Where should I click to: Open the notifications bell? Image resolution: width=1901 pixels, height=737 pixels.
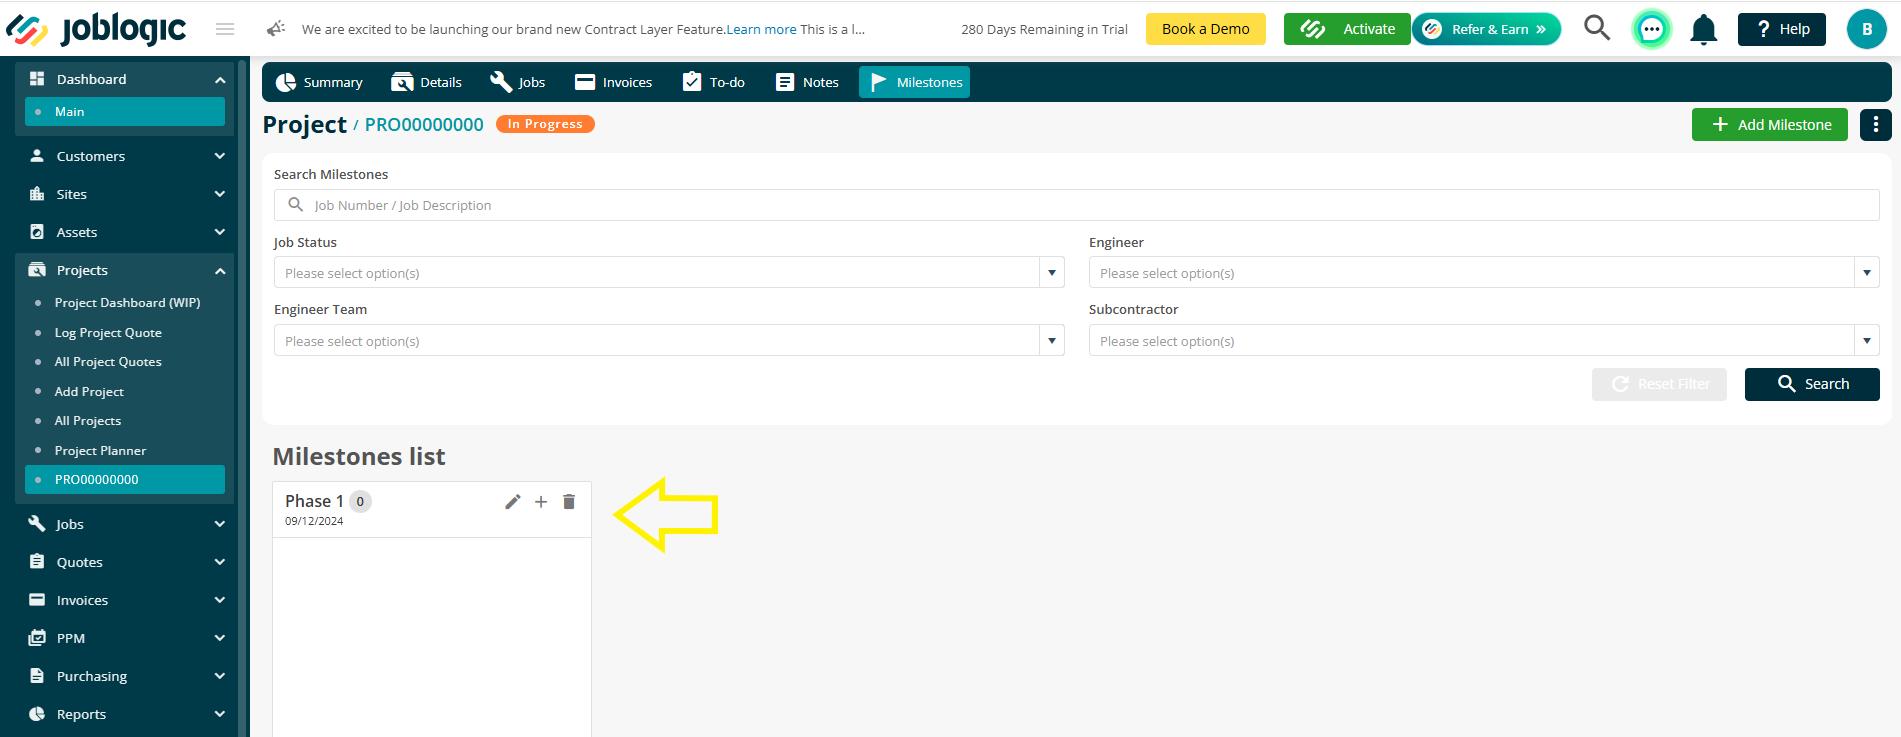click(1703, 30)
